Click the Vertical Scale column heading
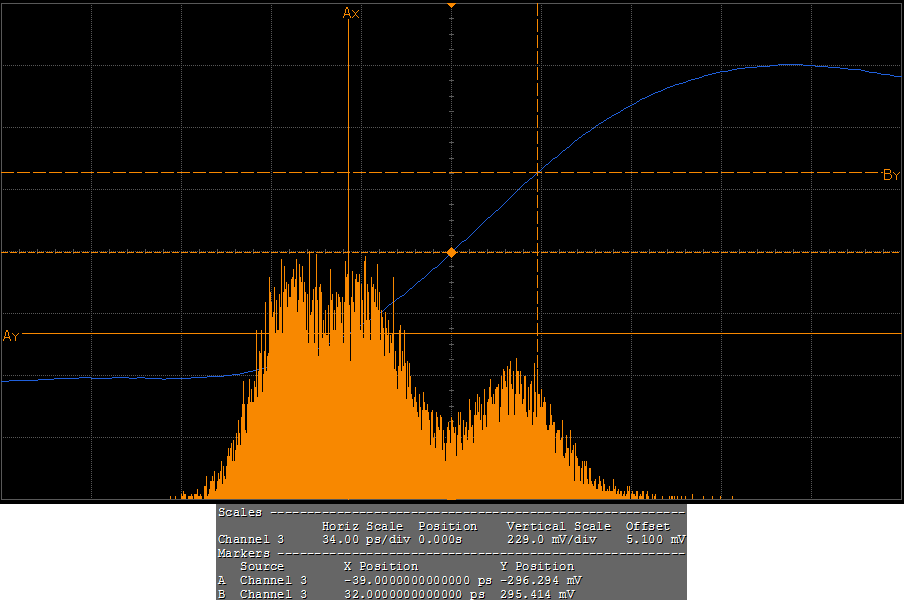Image resolution: width=904 pixels, height=600 pixels. coord(558,526)
